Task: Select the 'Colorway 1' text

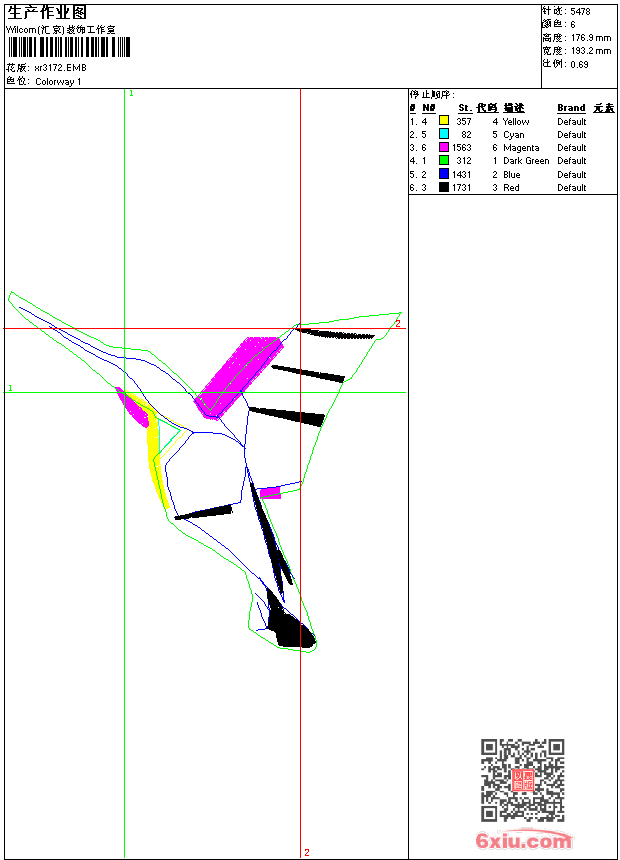Action: pos(58,82)
